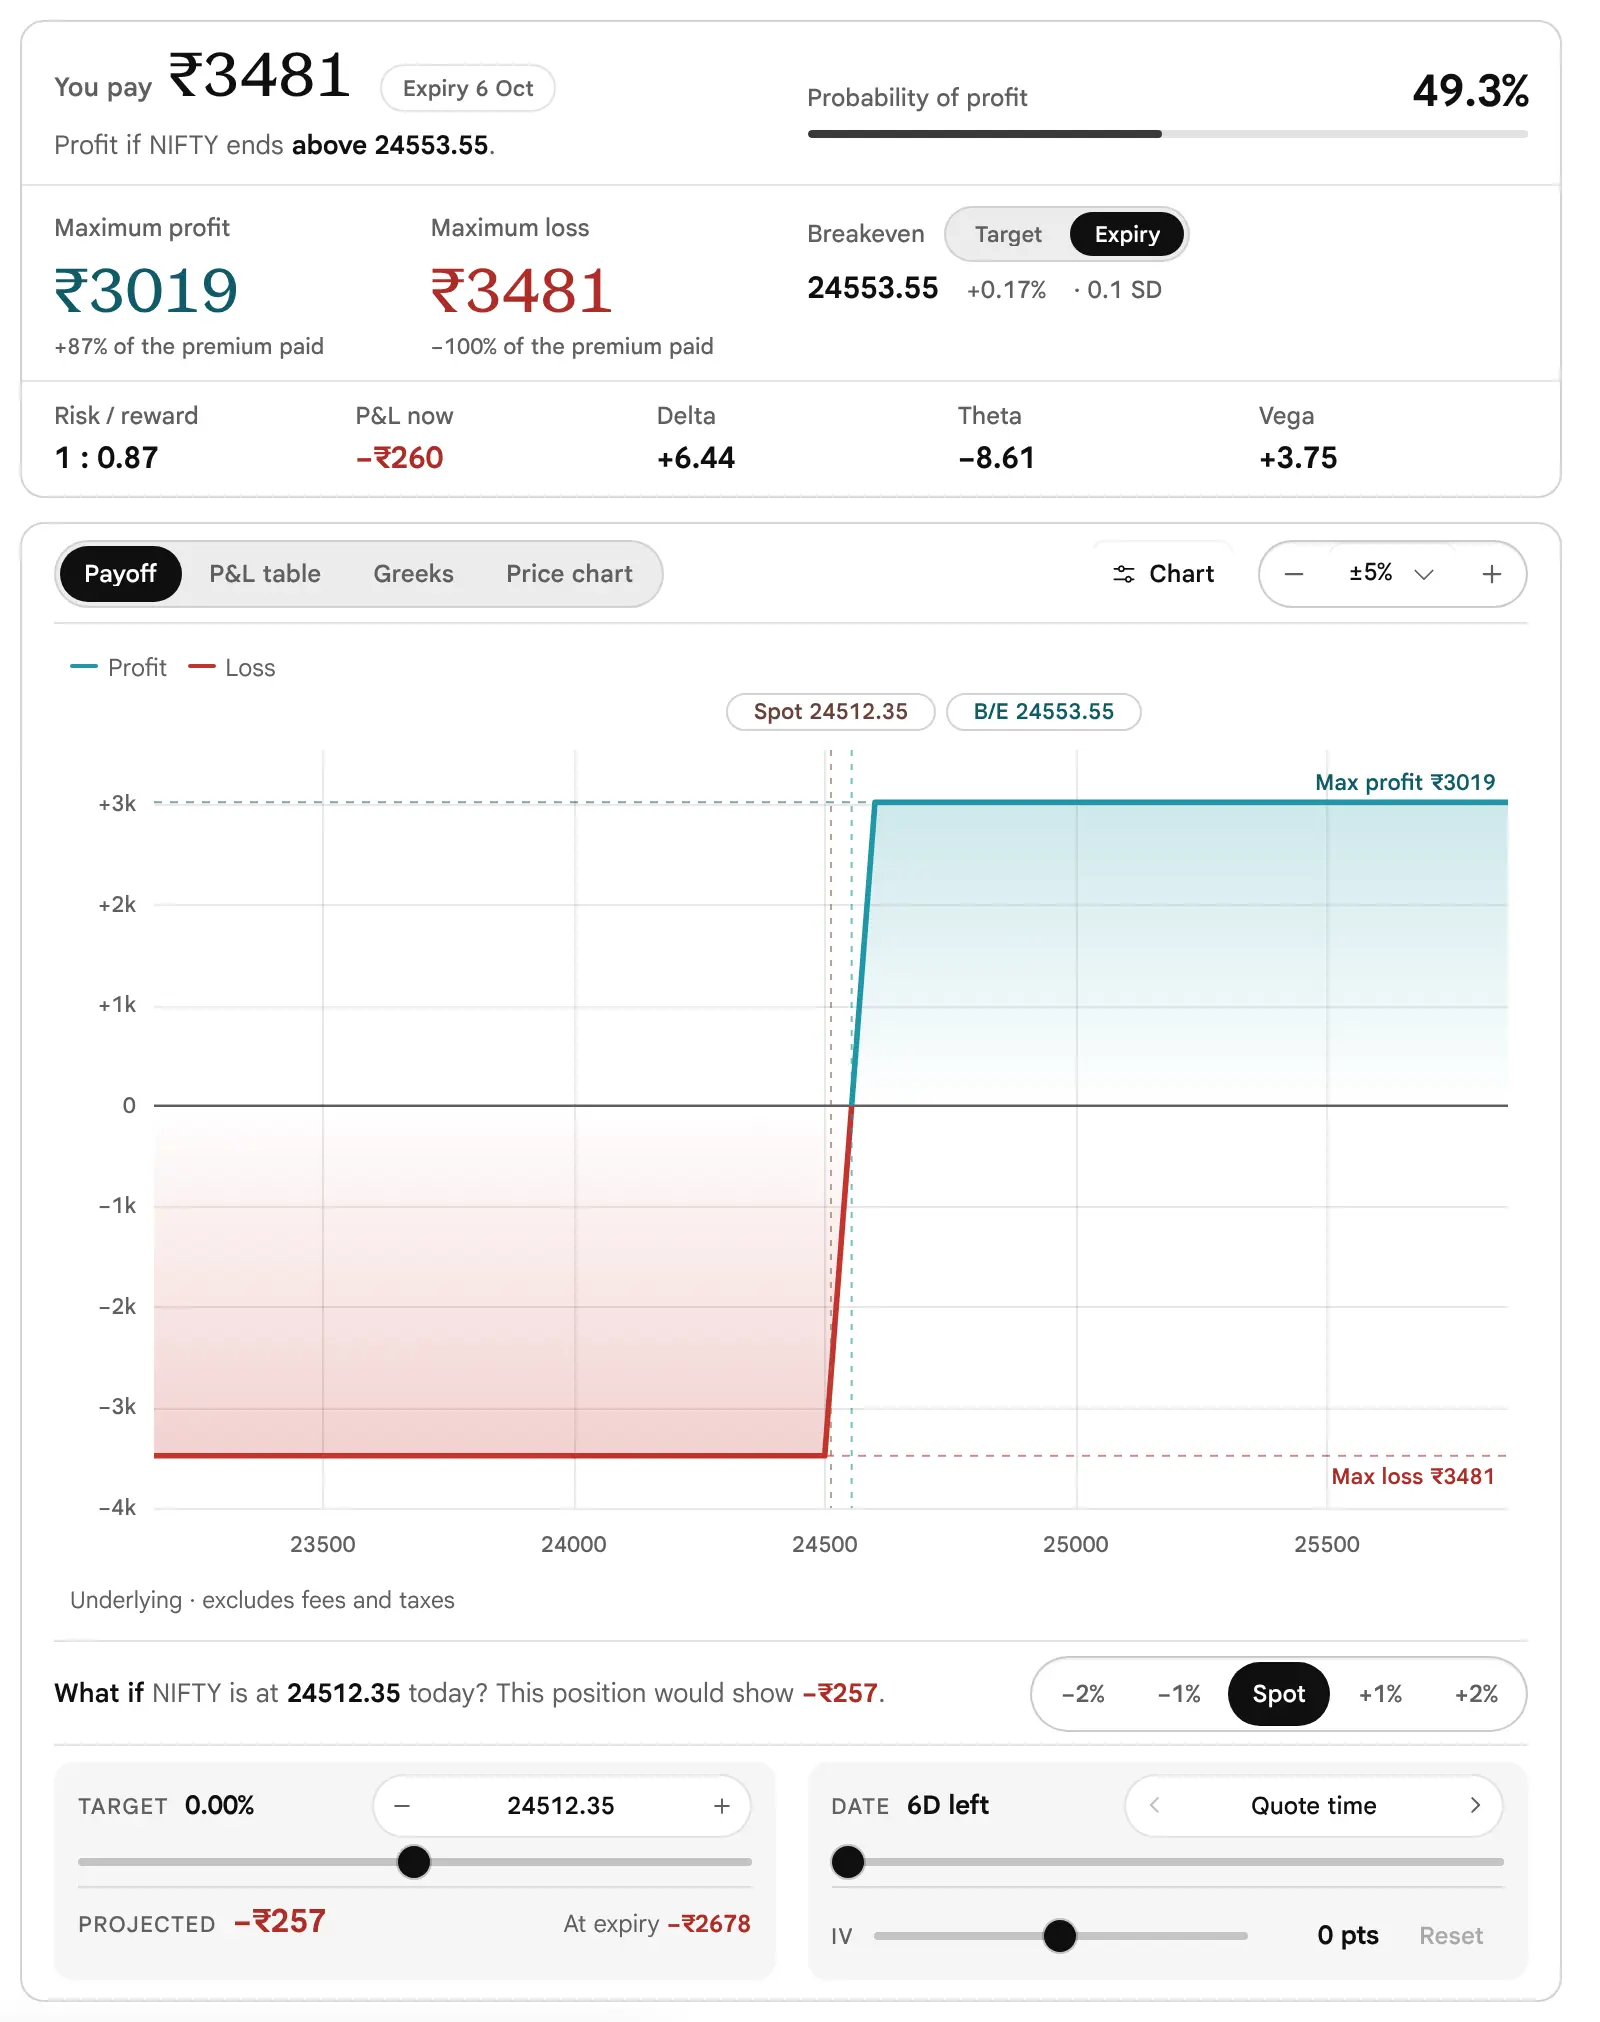Screen dimensions: 1600x2022
Task: Select the −1% what-if scenario
Action: (x=1179, y=1694)
